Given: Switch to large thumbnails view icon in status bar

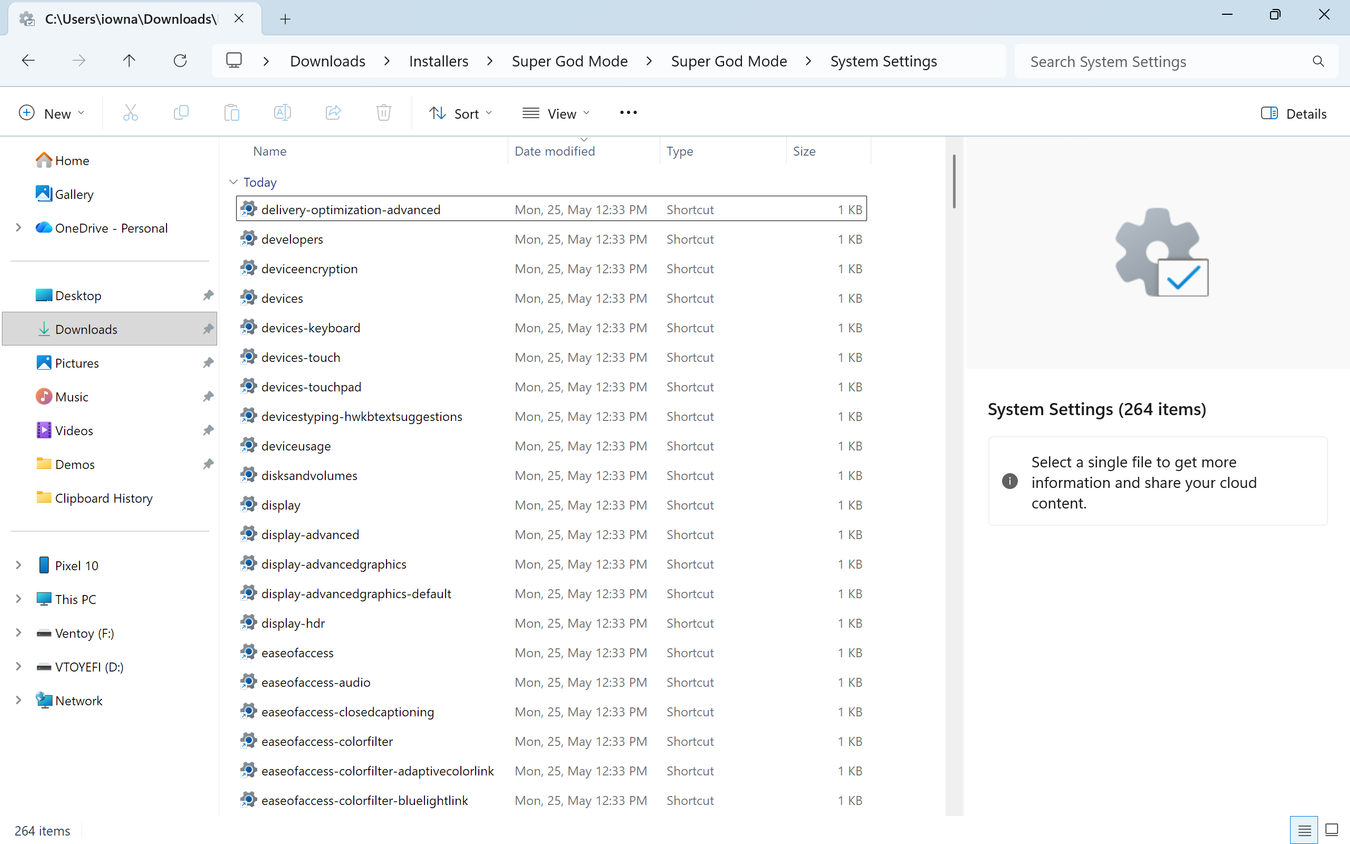Looking at the screenshot, I should [x=1332, y=830].
